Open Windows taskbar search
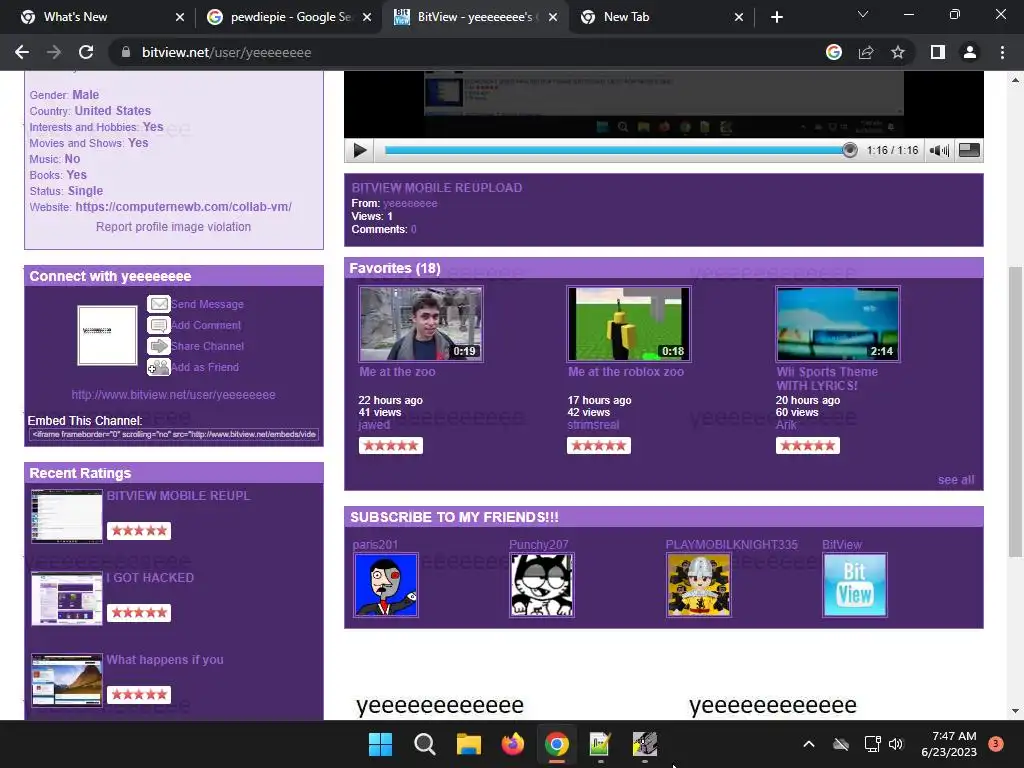 [x=424, y=744]
